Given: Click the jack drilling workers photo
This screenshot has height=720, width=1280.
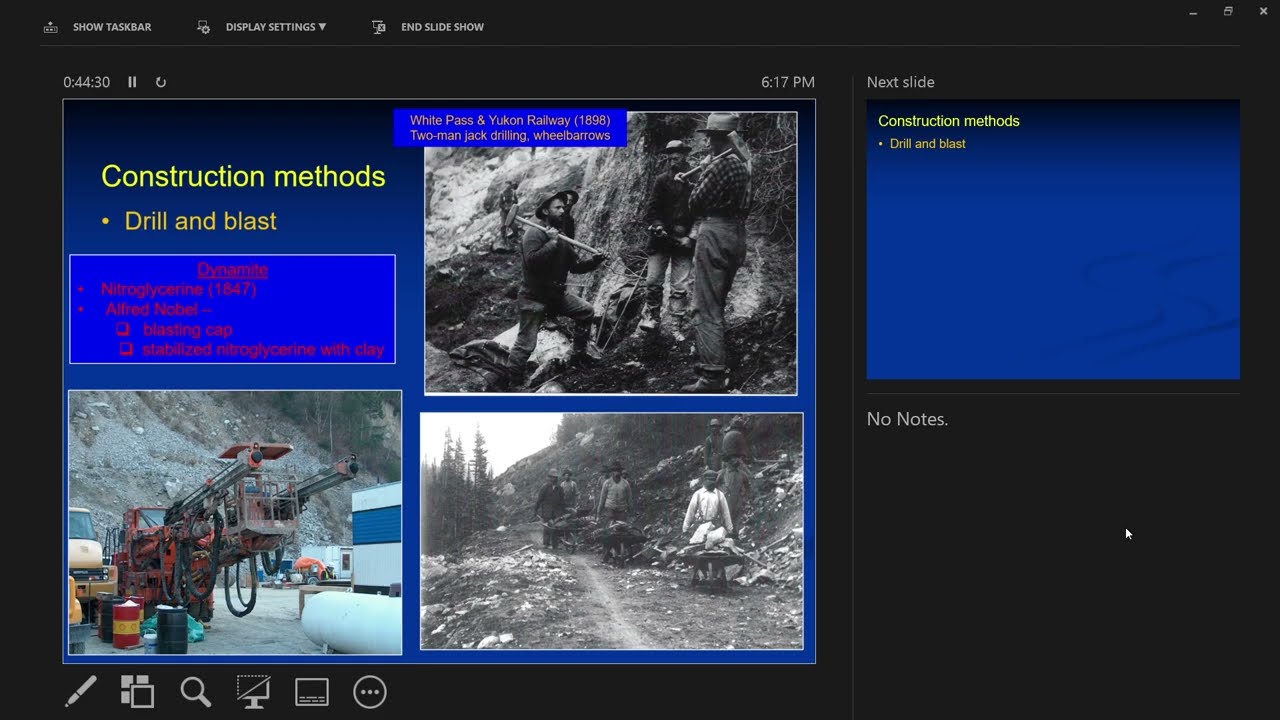Looking at the screenshot, I should pyautogui.click(x=611, y=253).
